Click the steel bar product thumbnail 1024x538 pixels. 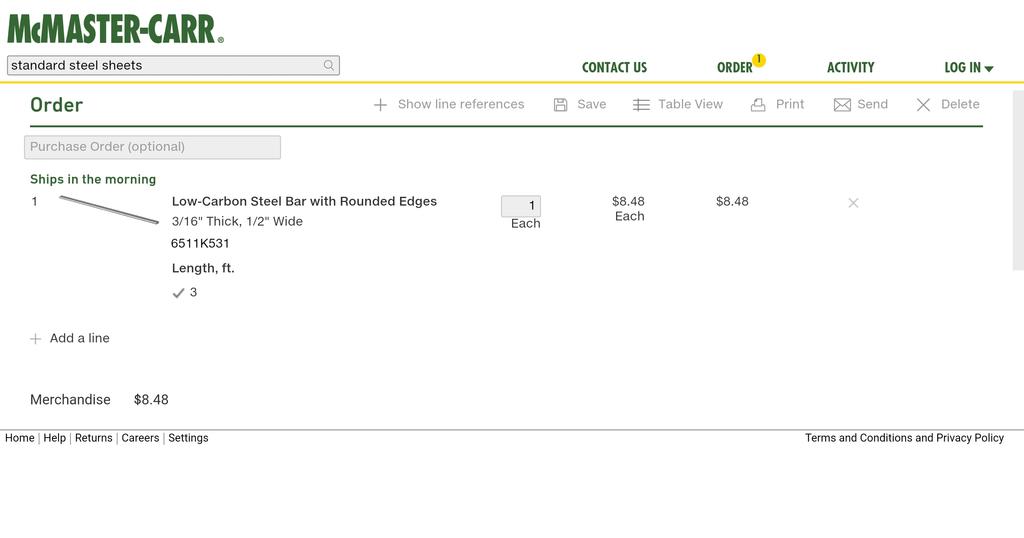[x=109, y=210]
